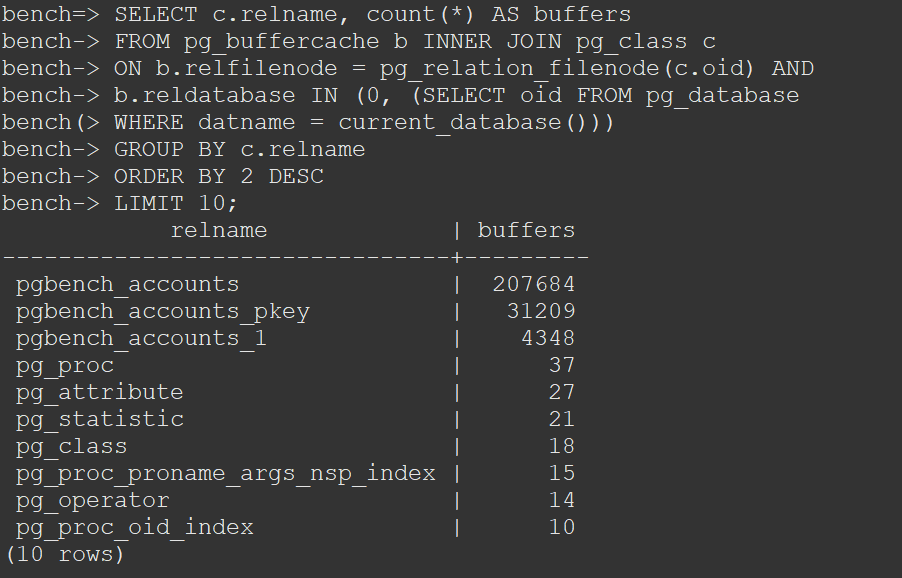The image size is (902, 578).
Task: Click the buffer count 14
Action: pyautogui.click(x=561, y=500)
